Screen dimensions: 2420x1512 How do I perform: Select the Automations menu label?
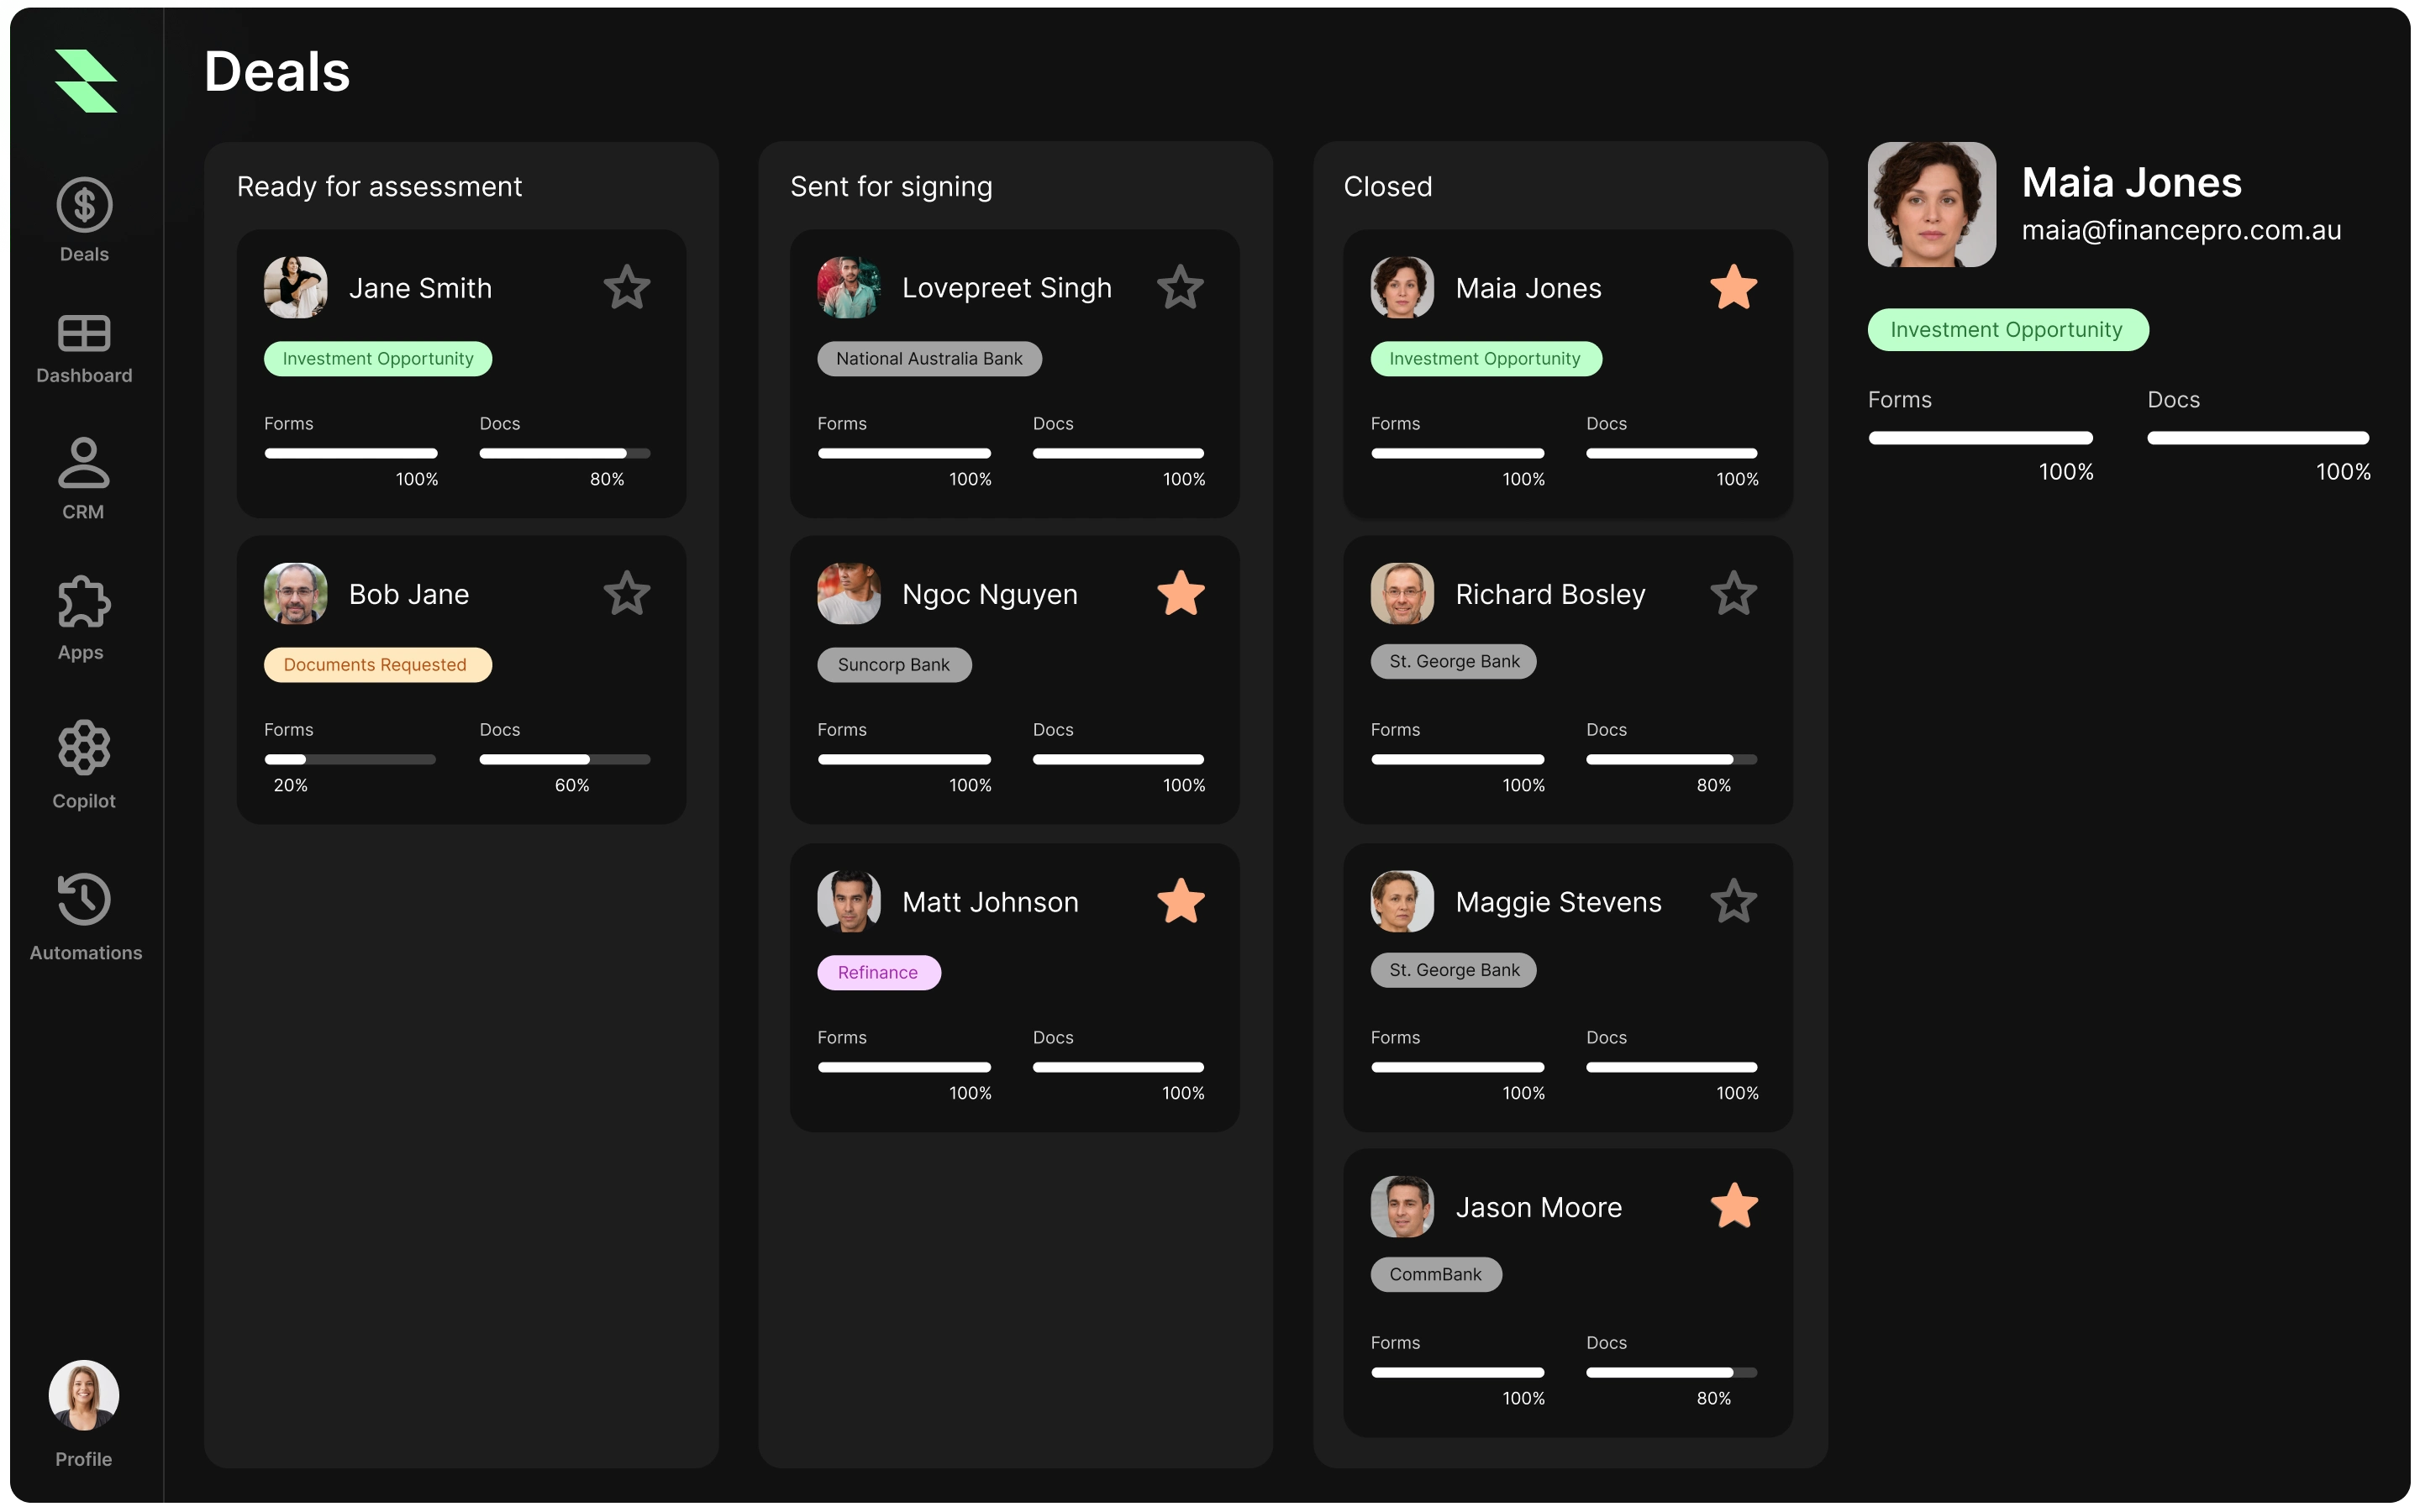coord(86,953)
